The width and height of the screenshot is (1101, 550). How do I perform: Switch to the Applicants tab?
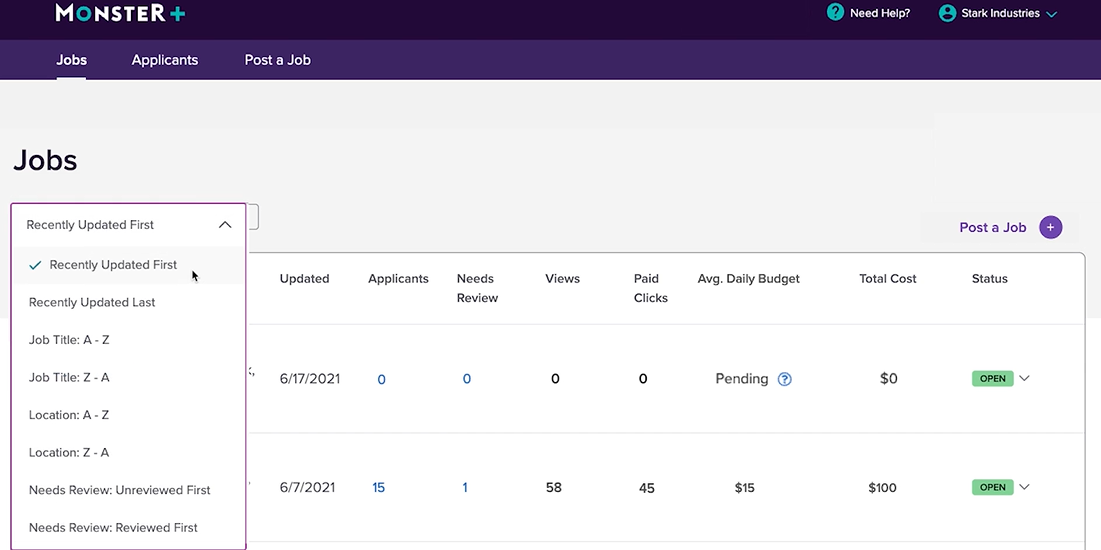point(165,60)
